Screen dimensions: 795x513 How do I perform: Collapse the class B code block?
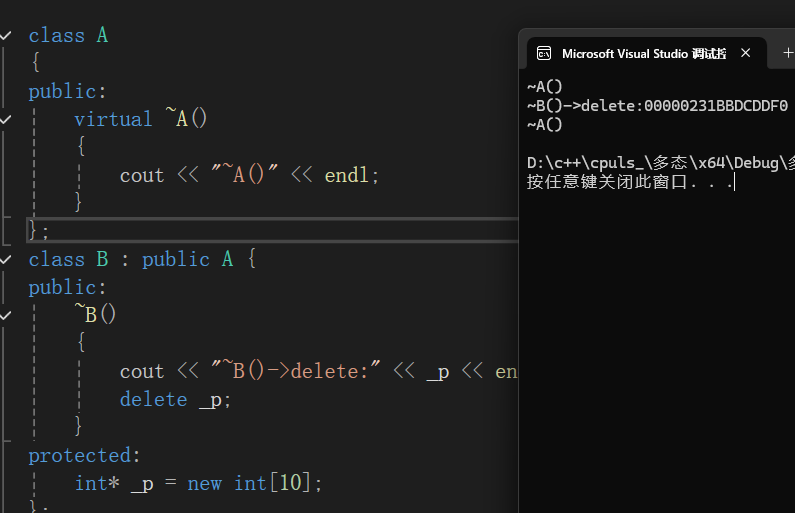point(5,260)
